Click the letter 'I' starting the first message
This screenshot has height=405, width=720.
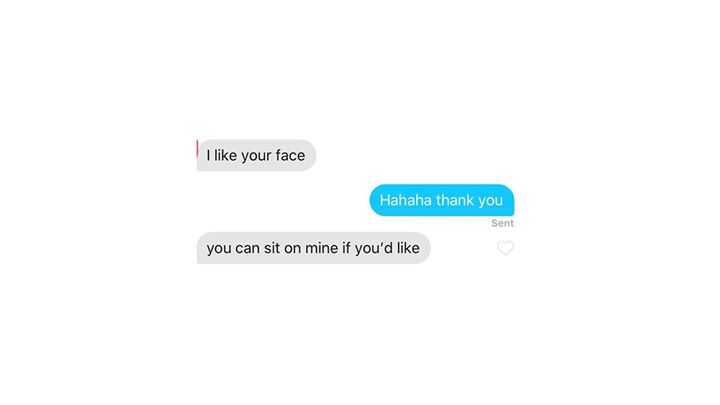(208, 155)
